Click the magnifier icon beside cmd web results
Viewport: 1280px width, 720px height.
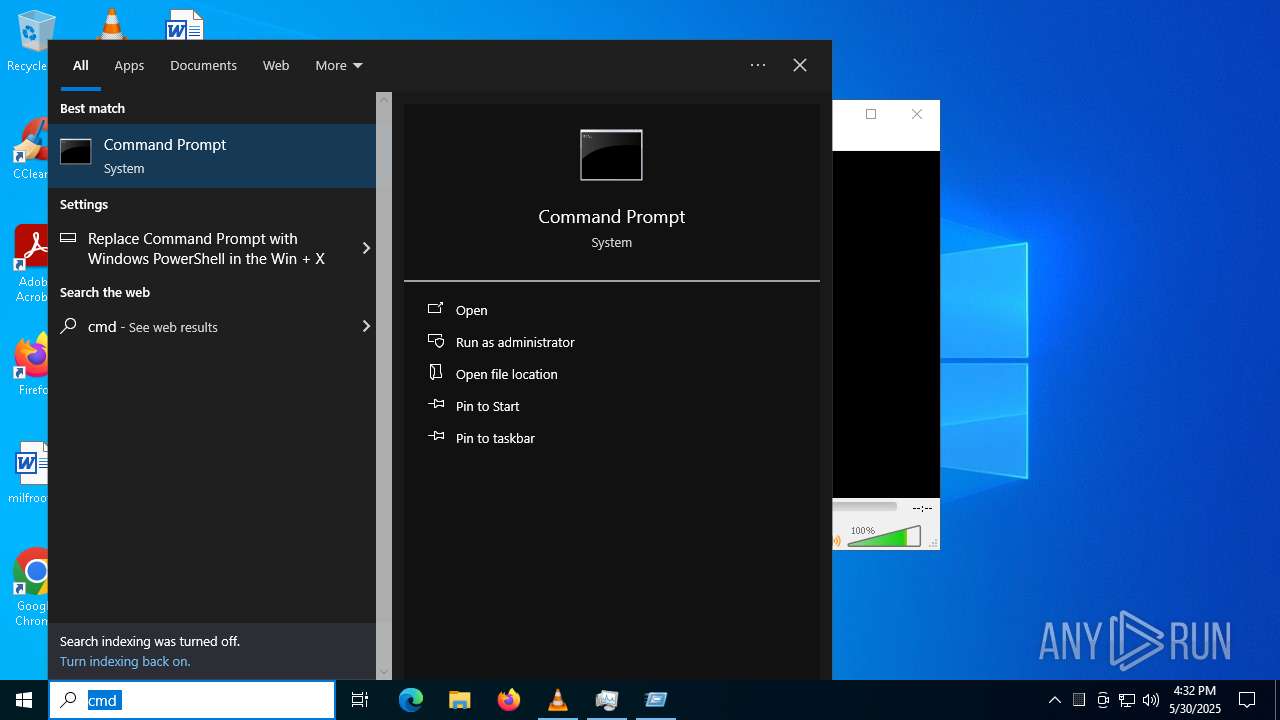[x=68, y=326]
